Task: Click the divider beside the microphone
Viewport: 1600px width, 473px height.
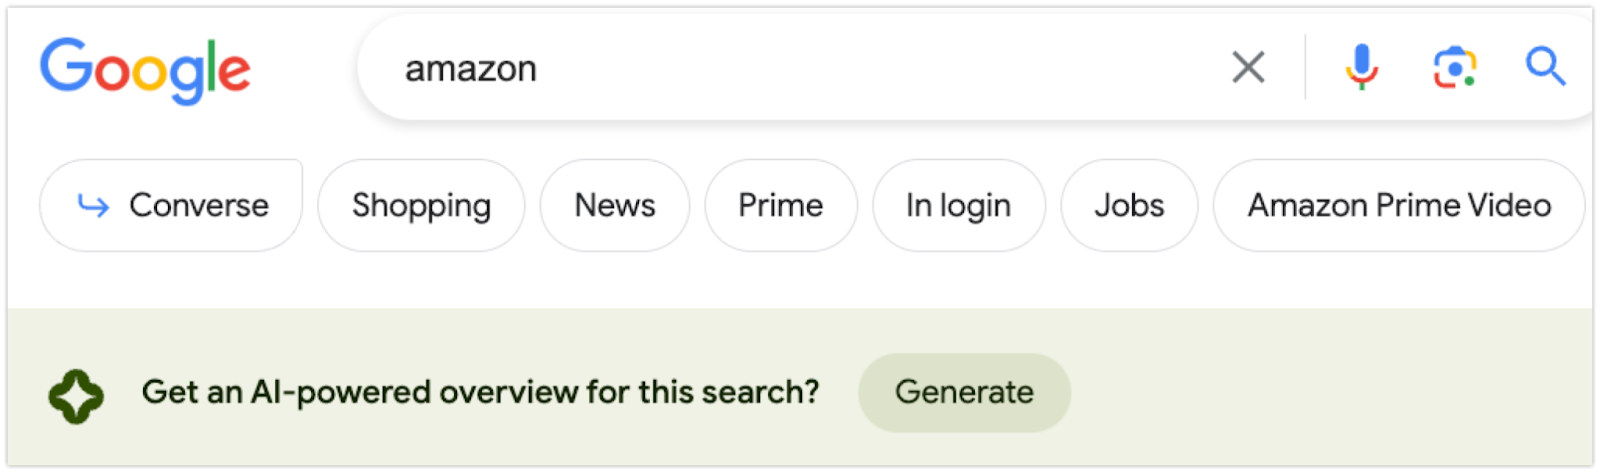Action: tap(1305, 67)
